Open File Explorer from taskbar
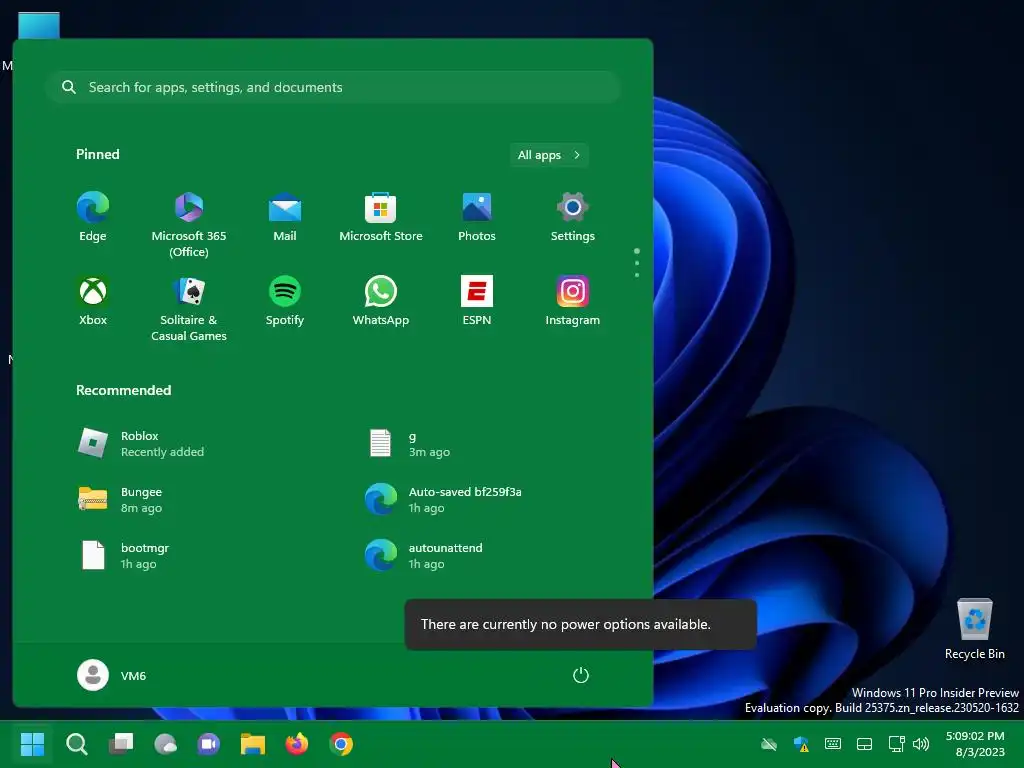 pyautogui.click(x=253, y=744)
